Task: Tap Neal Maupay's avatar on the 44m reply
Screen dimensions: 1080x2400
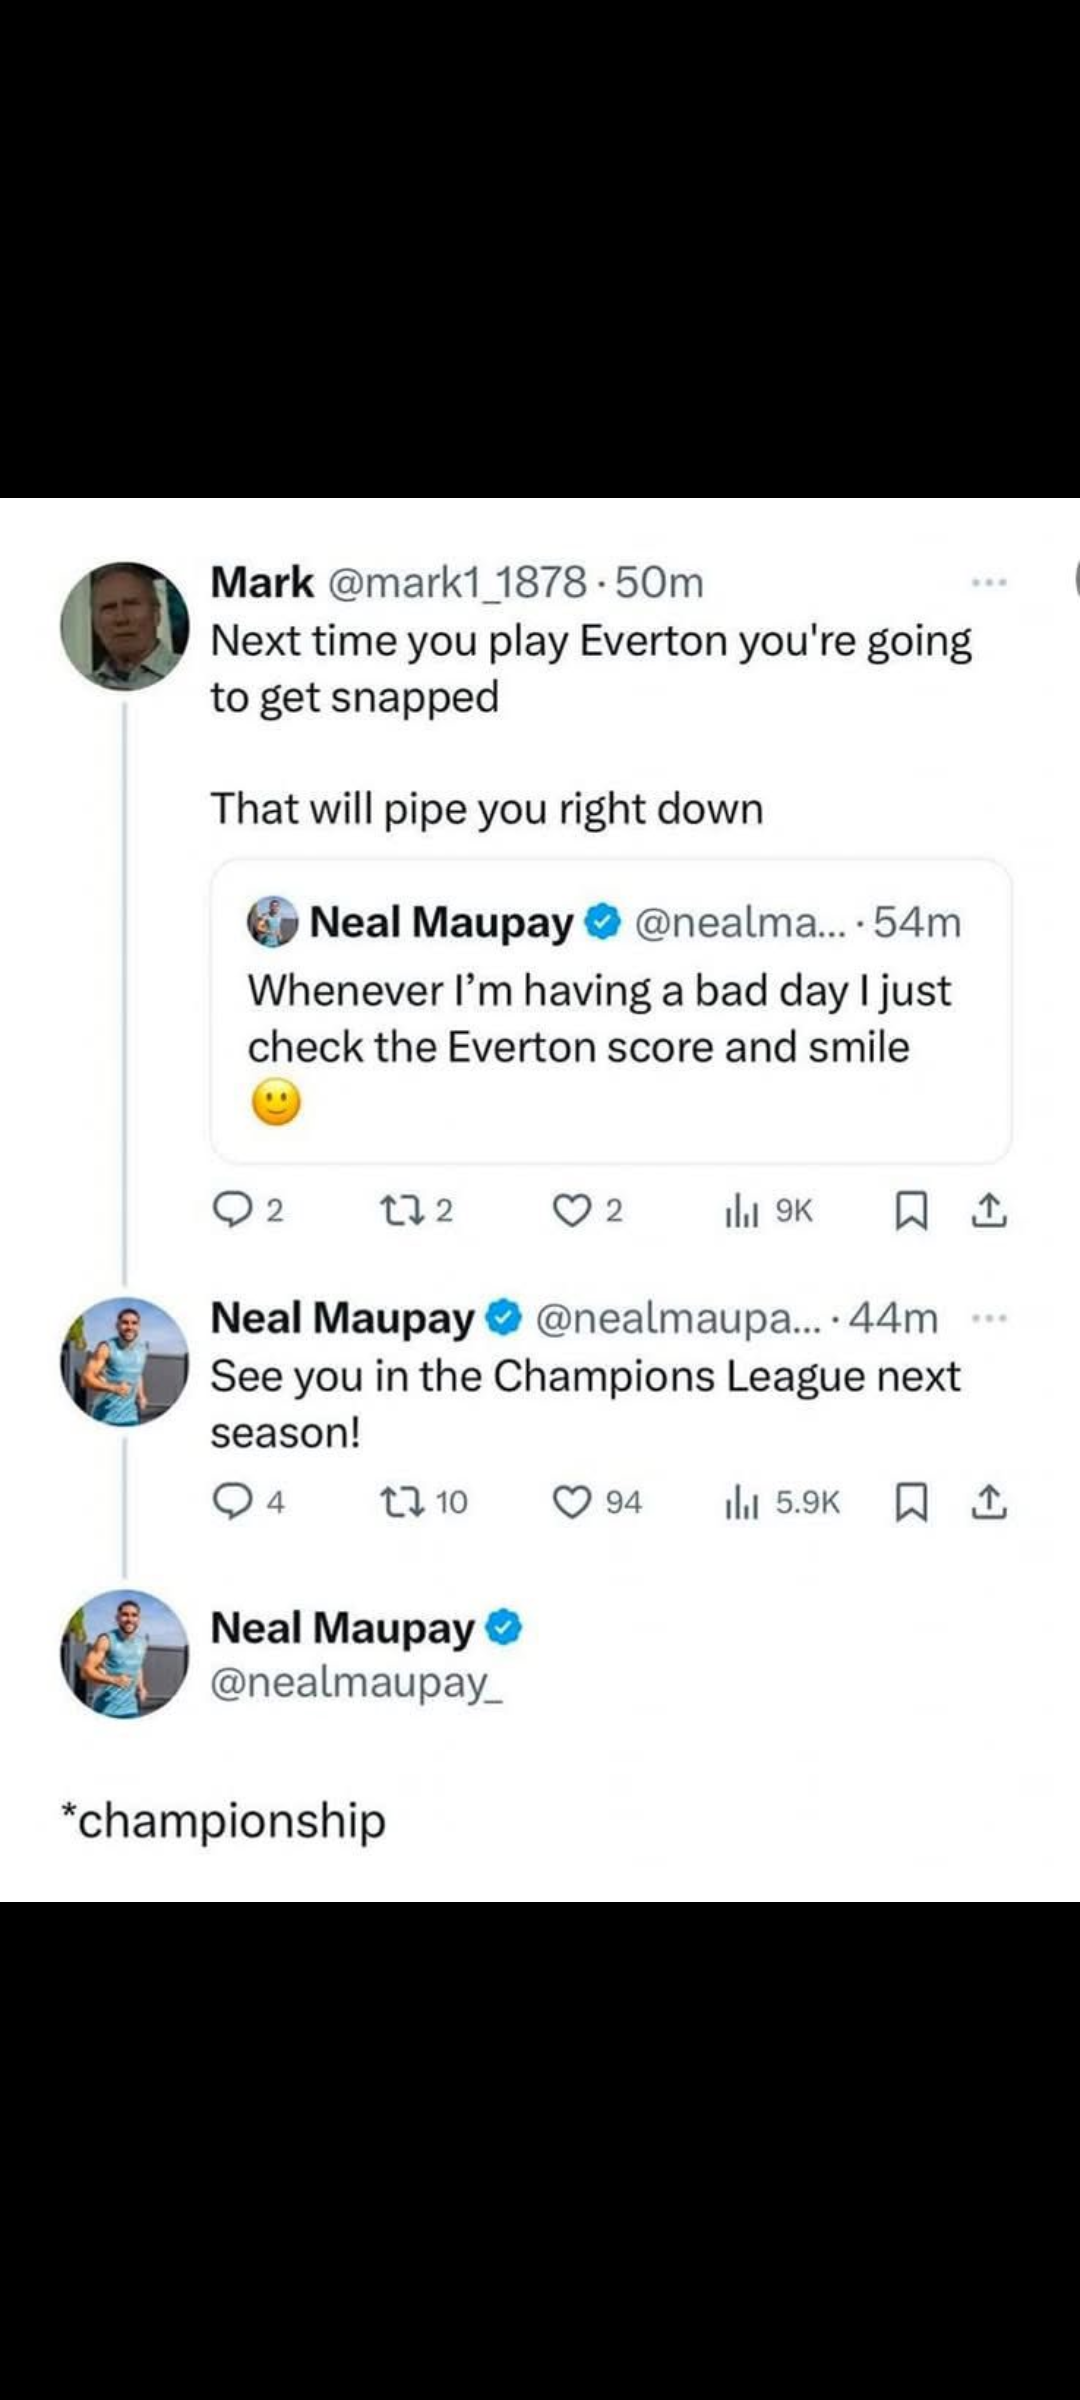Action: pos(125,1362)
